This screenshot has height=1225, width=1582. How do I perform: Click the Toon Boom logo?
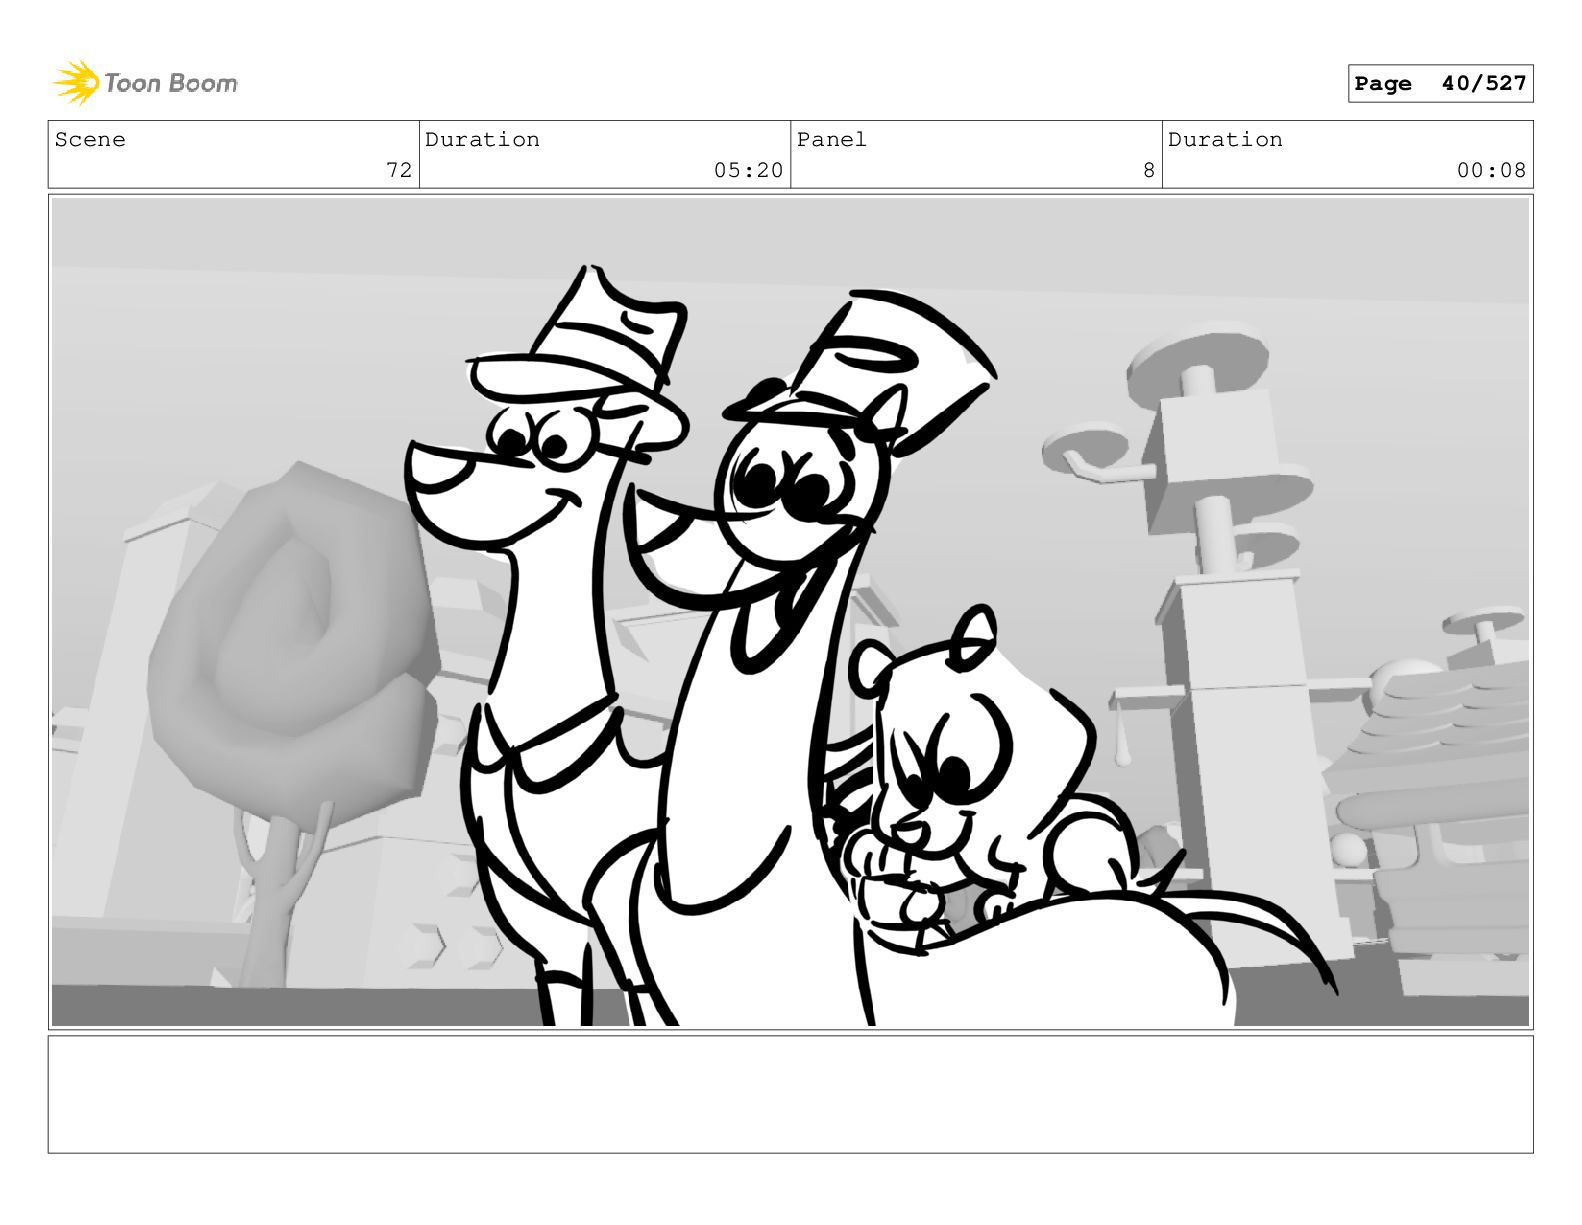pos(145,82)
